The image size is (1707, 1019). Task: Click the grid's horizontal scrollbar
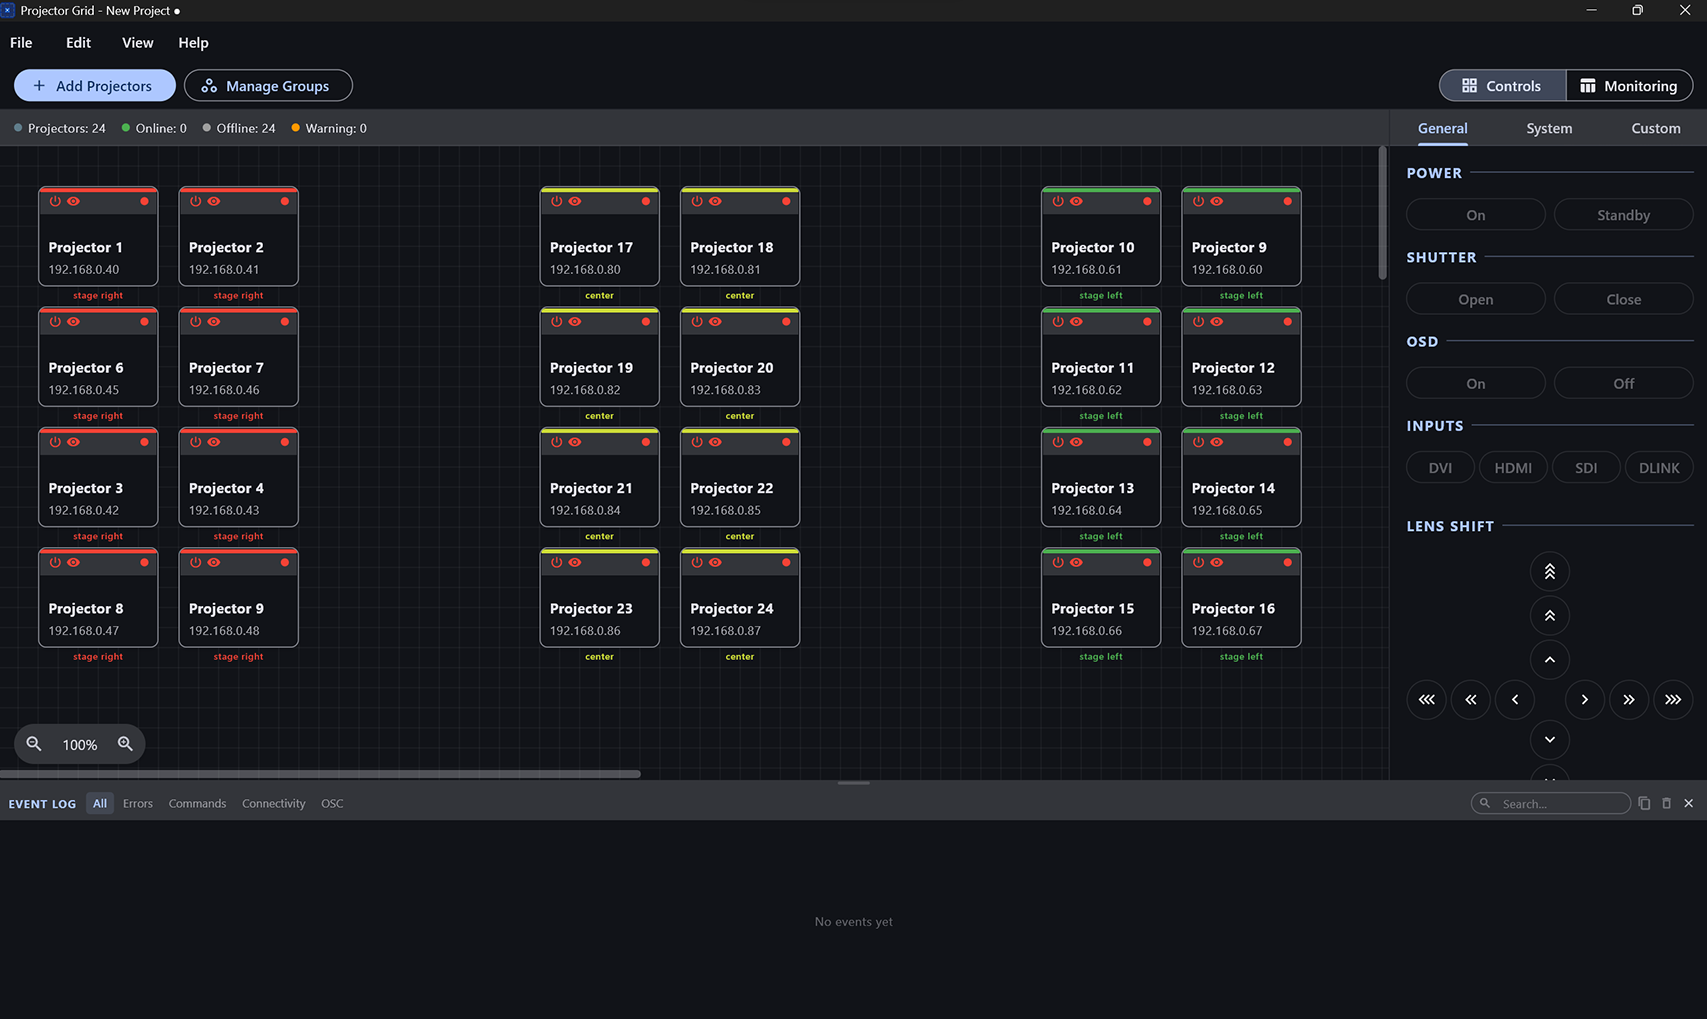coord(320,774)
